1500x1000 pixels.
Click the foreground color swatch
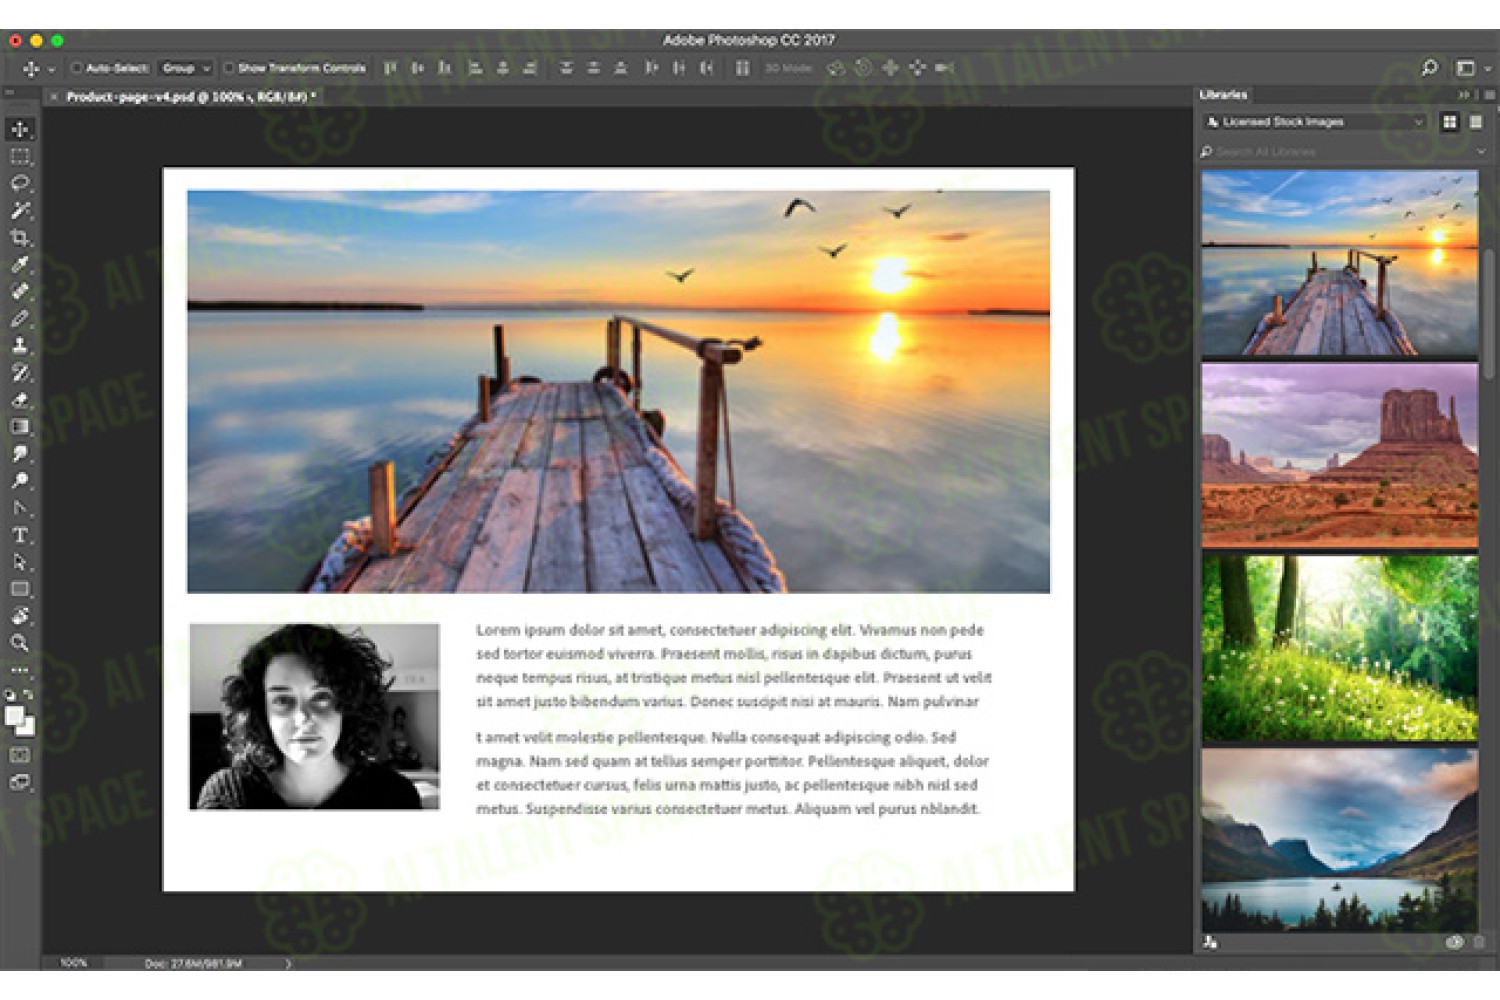[x=14, y=715]
